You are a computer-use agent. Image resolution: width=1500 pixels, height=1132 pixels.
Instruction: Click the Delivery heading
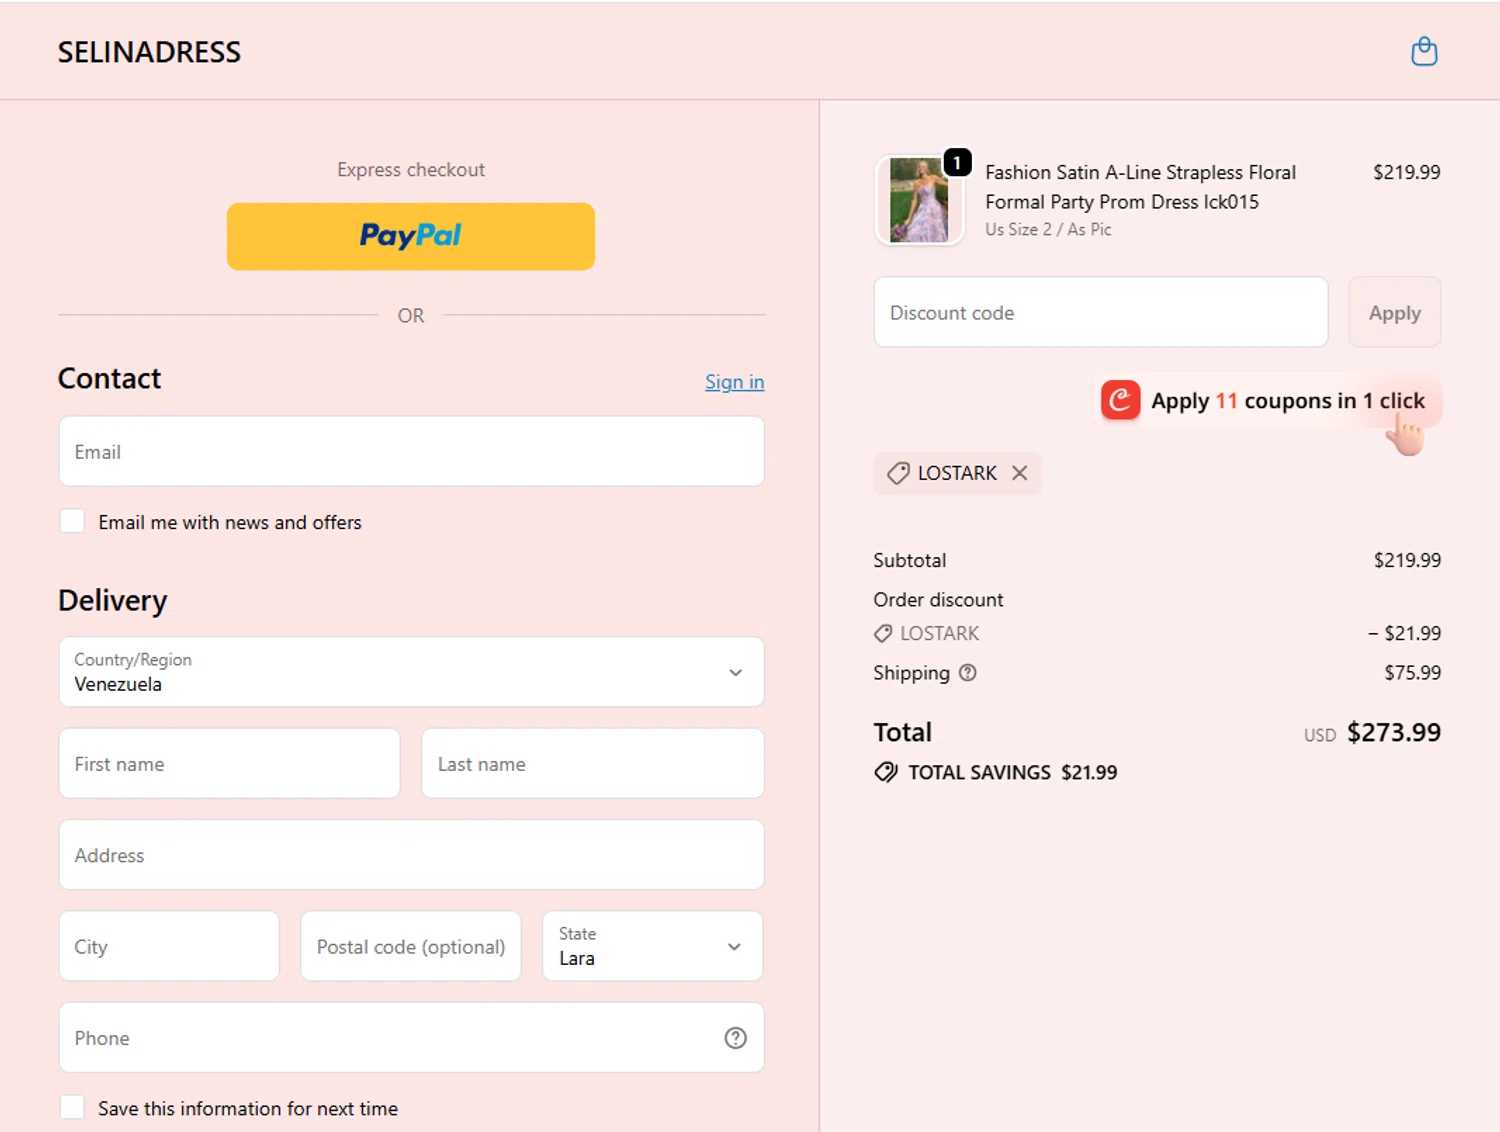pyautogui.click(x=112, y=600)
